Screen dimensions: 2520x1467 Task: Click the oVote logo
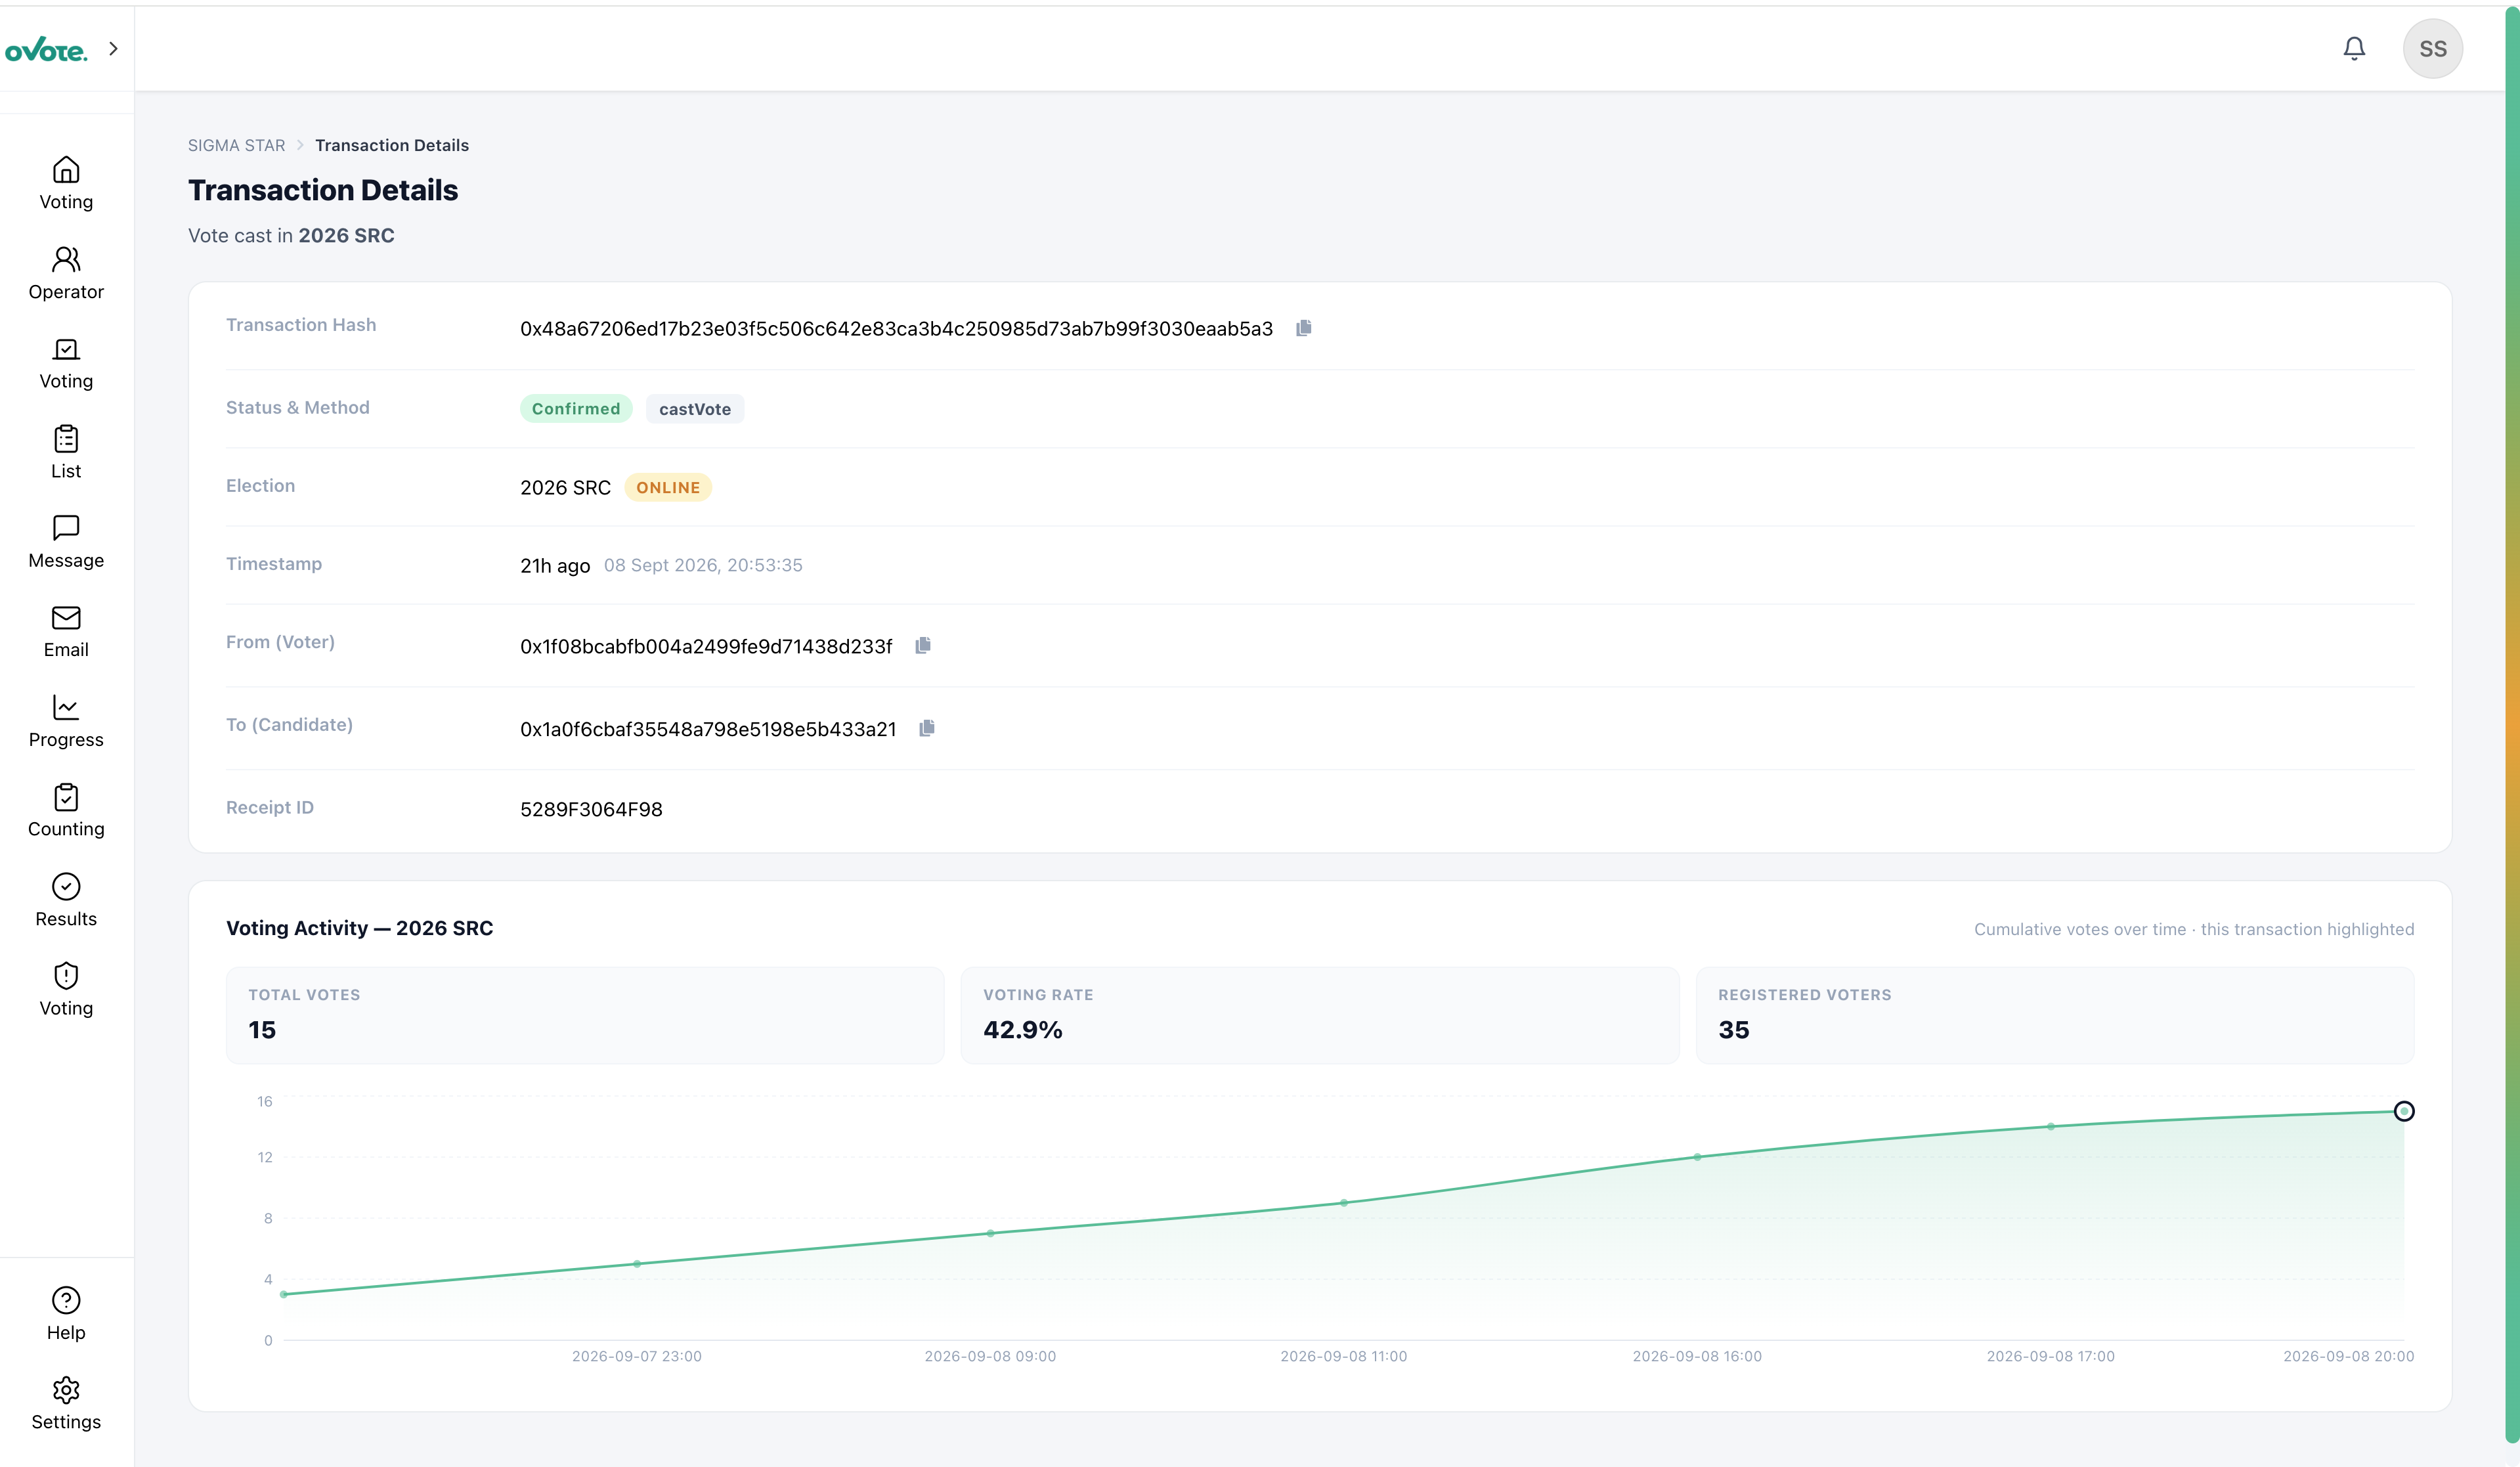click(46, 49)
